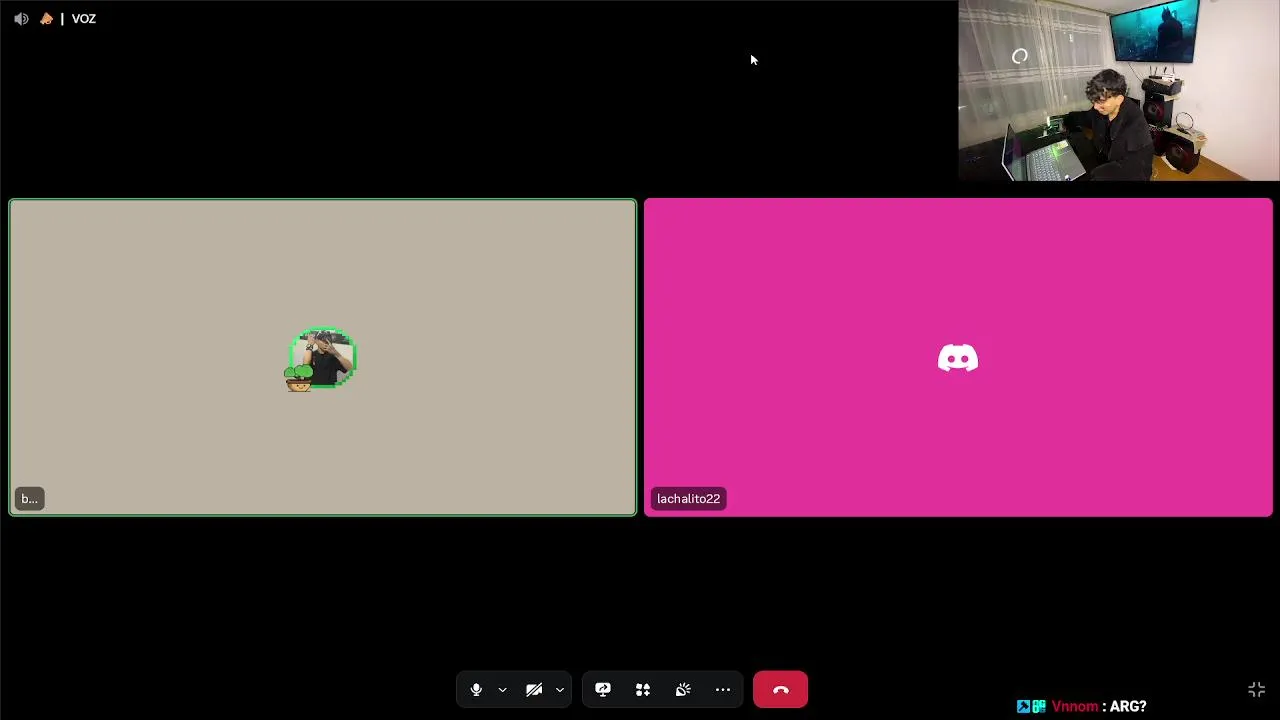
Task: Turn on the camera
Action: (x=534, y=690)
